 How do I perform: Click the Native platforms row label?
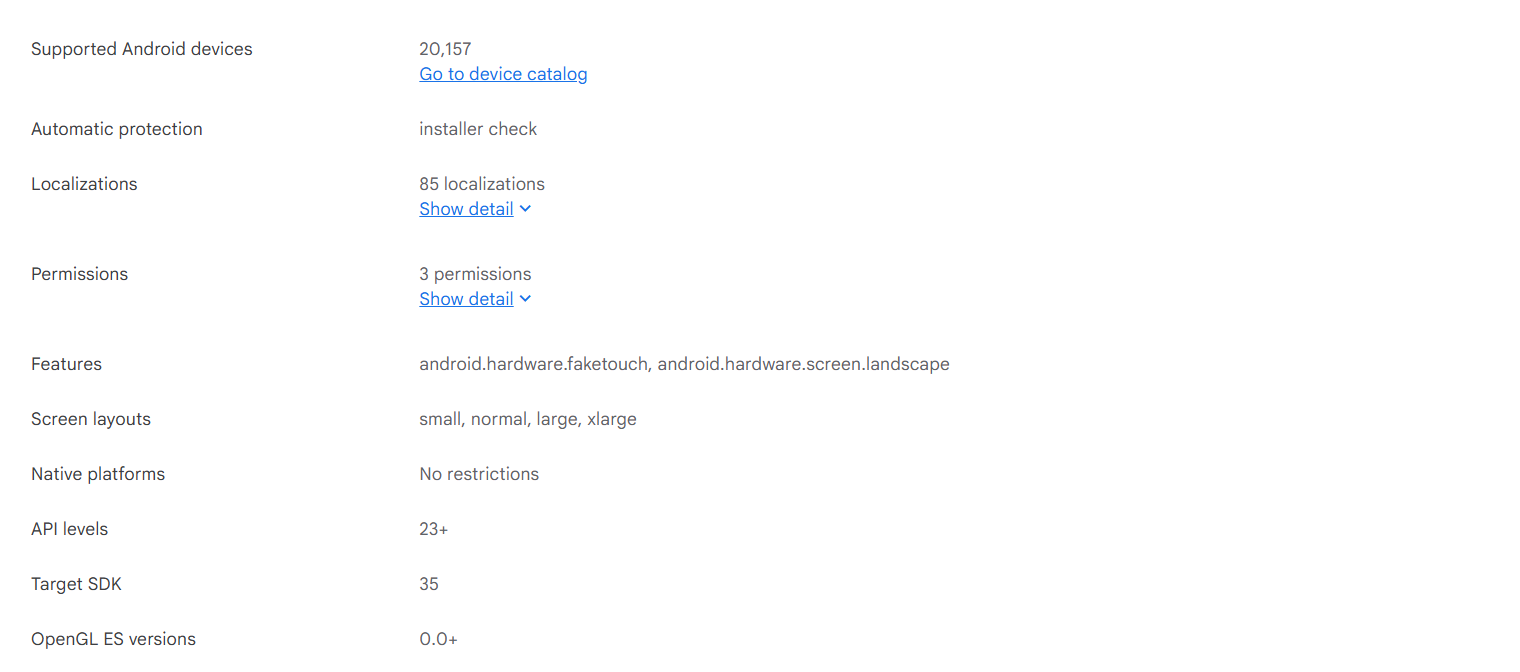point(98,474)
